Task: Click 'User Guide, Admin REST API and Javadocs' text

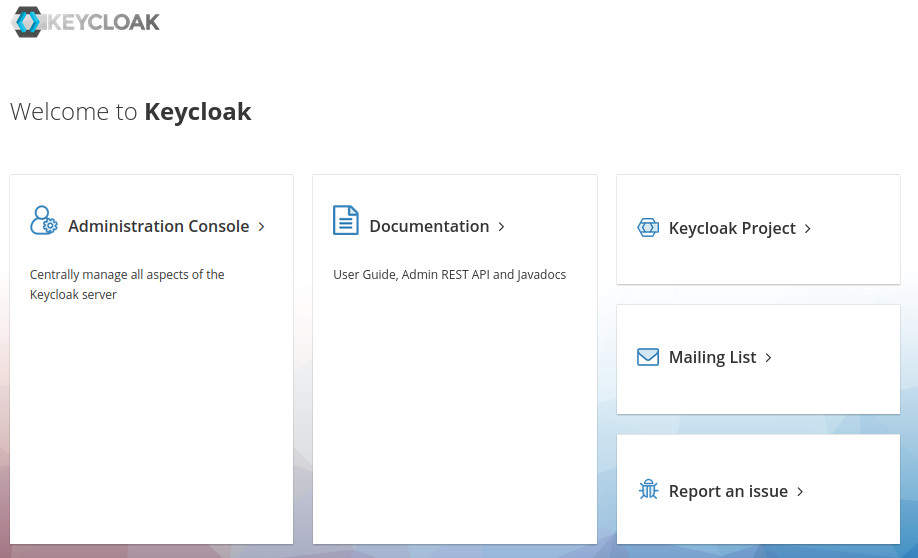Action: (x=450, y=275)
